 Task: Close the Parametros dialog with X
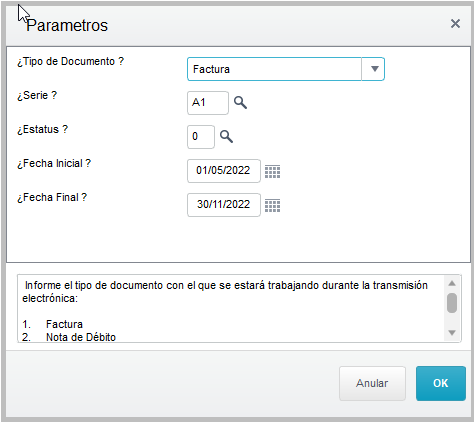coord(455,24)
